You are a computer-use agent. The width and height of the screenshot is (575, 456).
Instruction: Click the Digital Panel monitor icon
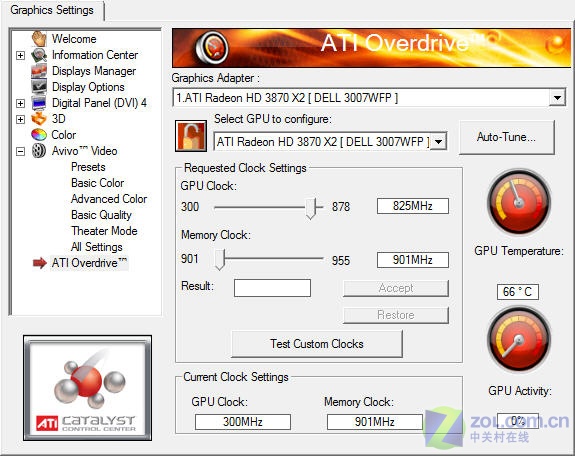point(39,103)
